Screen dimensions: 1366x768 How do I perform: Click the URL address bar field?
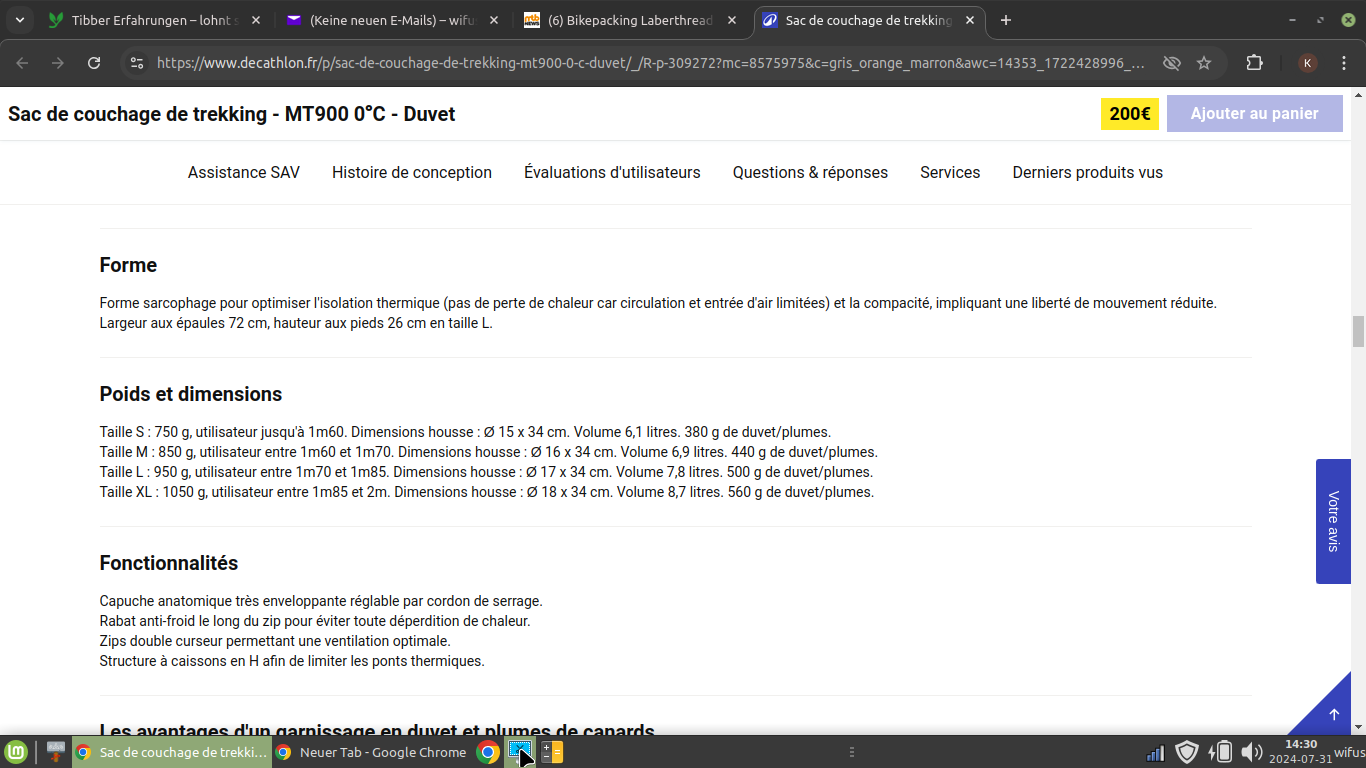[650, 63]
